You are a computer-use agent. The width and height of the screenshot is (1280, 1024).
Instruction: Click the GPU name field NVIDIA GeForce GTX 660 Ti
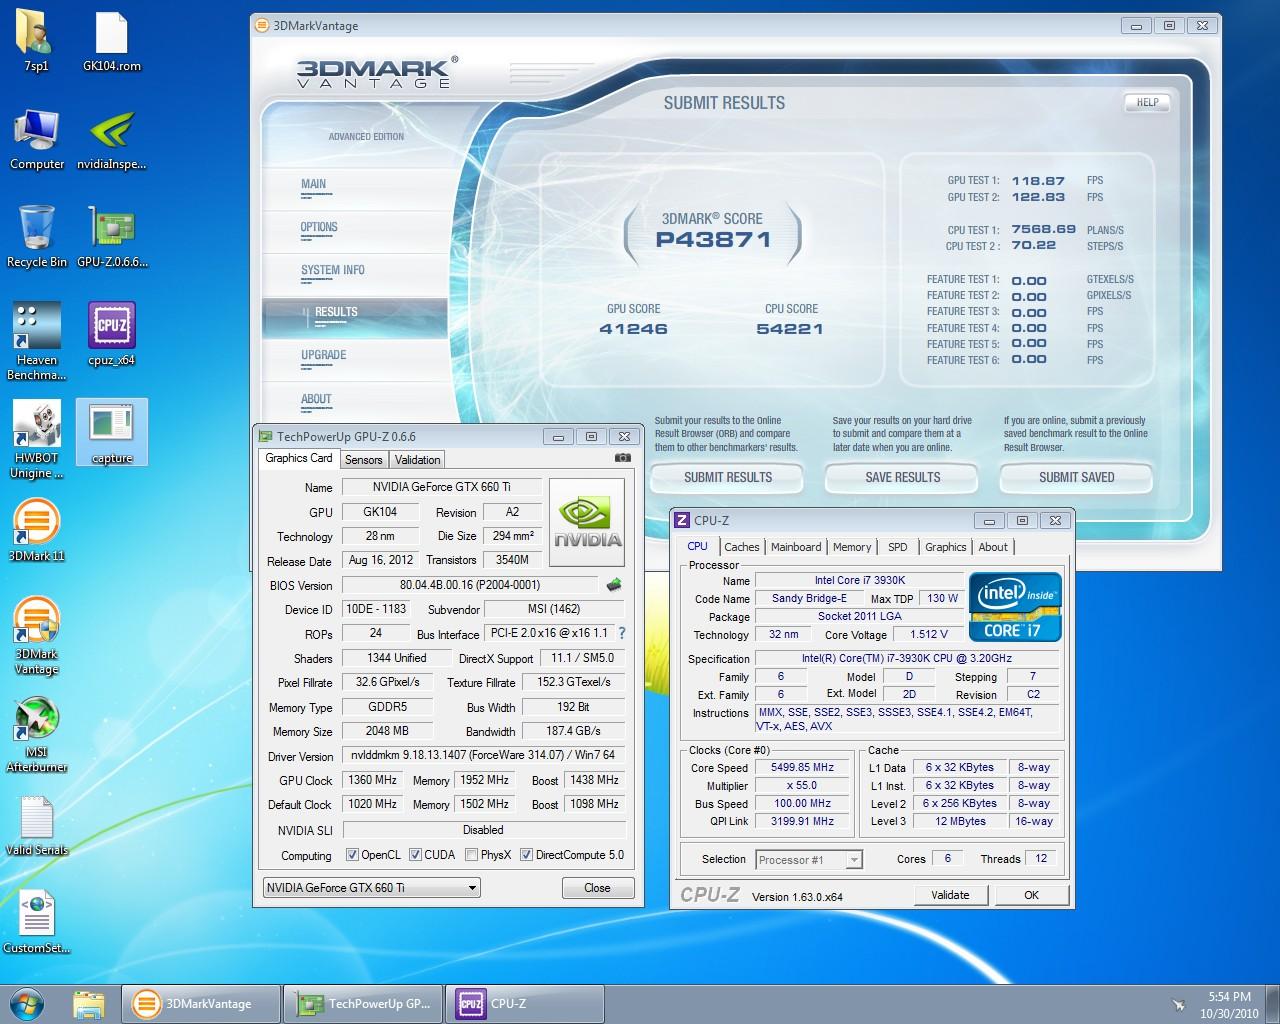click(441, 487)
